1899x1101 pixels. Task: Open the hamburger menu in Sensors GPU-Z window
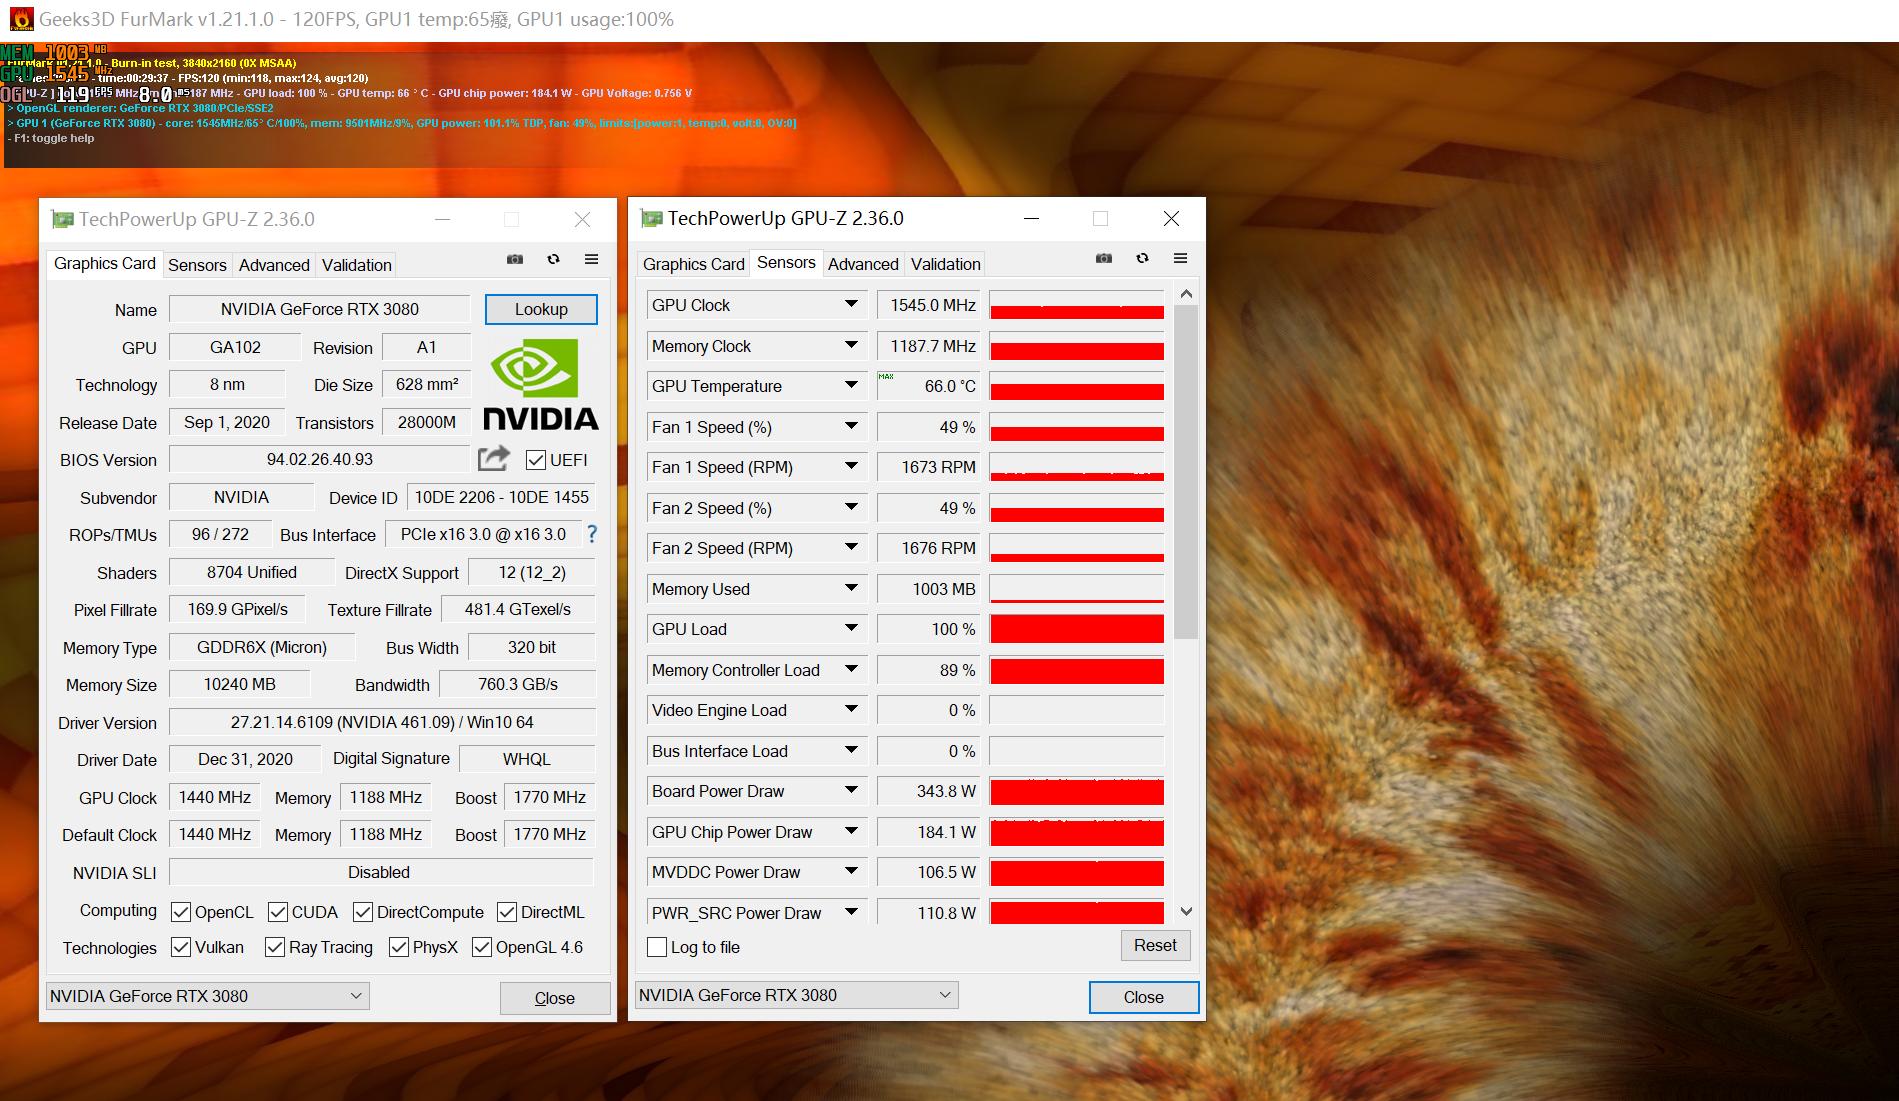pos(1180,258)
